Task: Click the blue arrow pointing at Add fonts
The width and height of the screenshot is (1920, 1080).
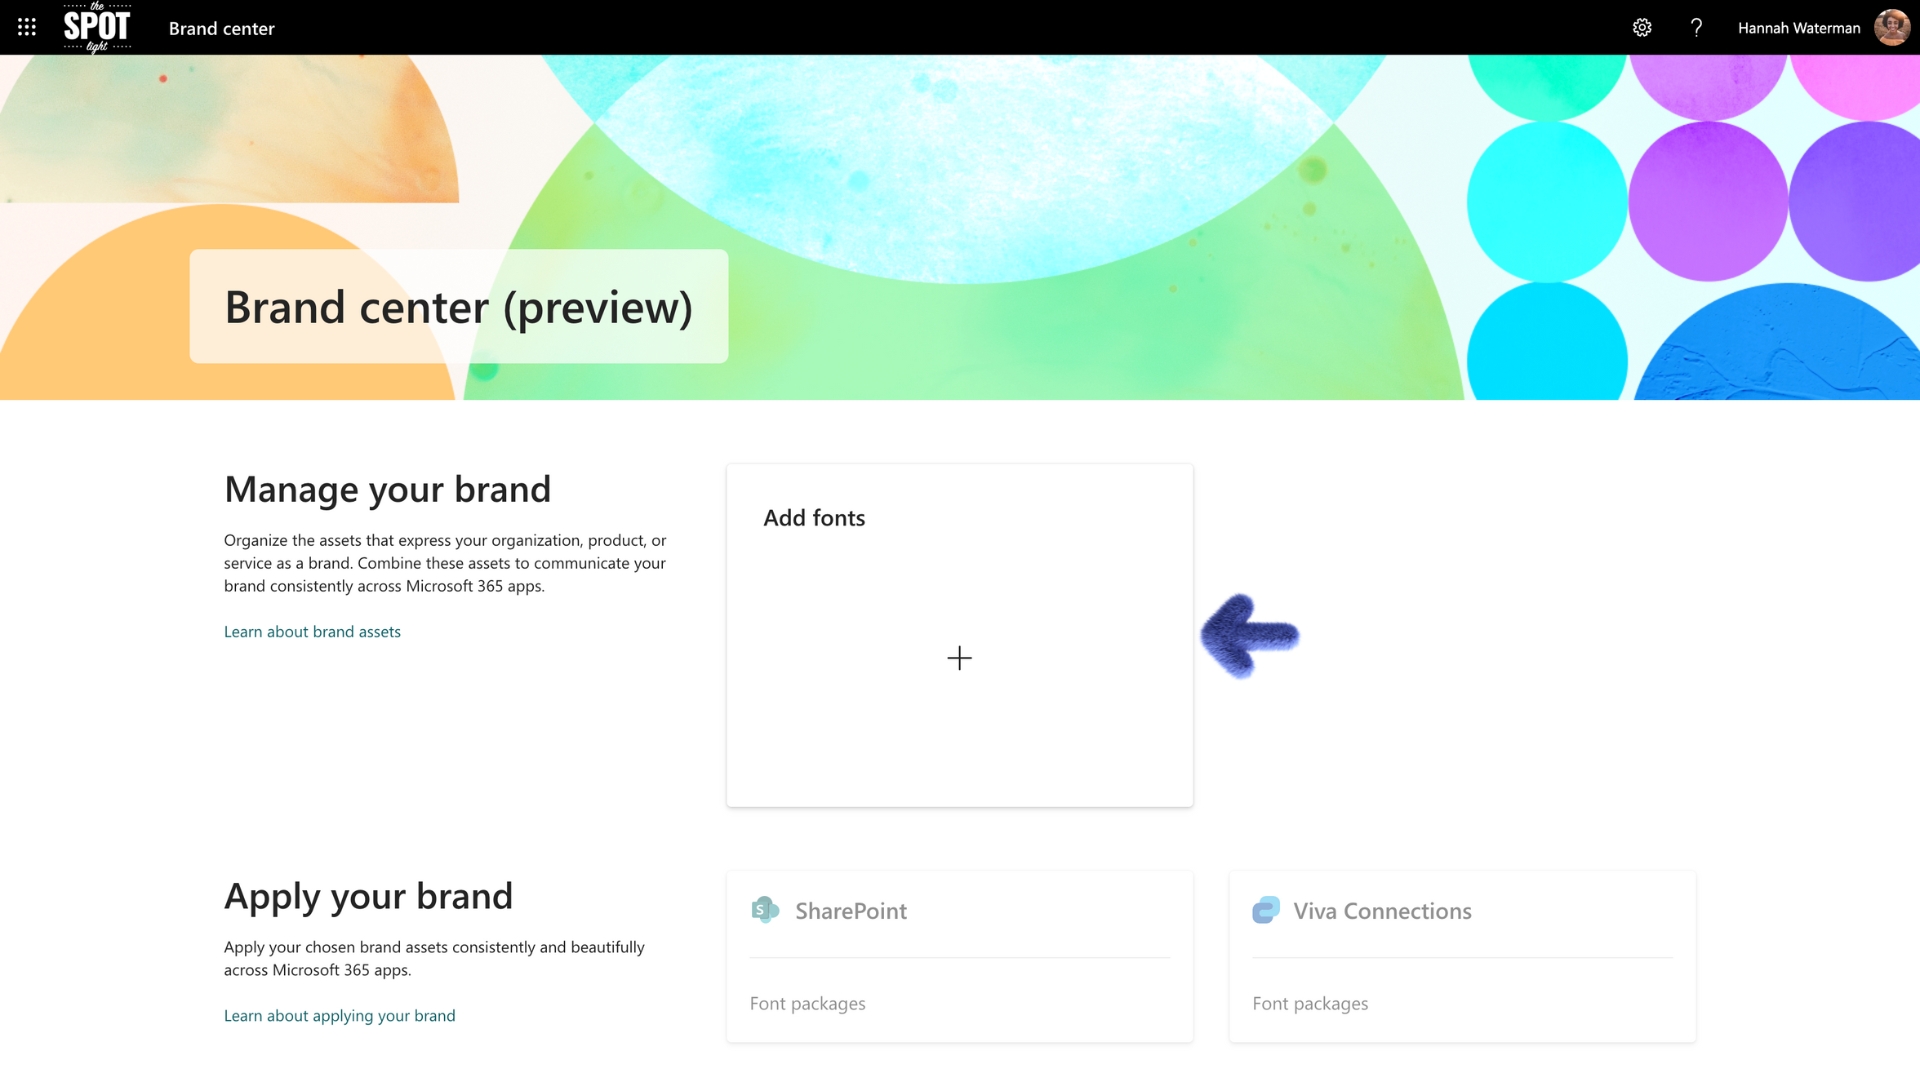Action: click(x=1251, y=637)
